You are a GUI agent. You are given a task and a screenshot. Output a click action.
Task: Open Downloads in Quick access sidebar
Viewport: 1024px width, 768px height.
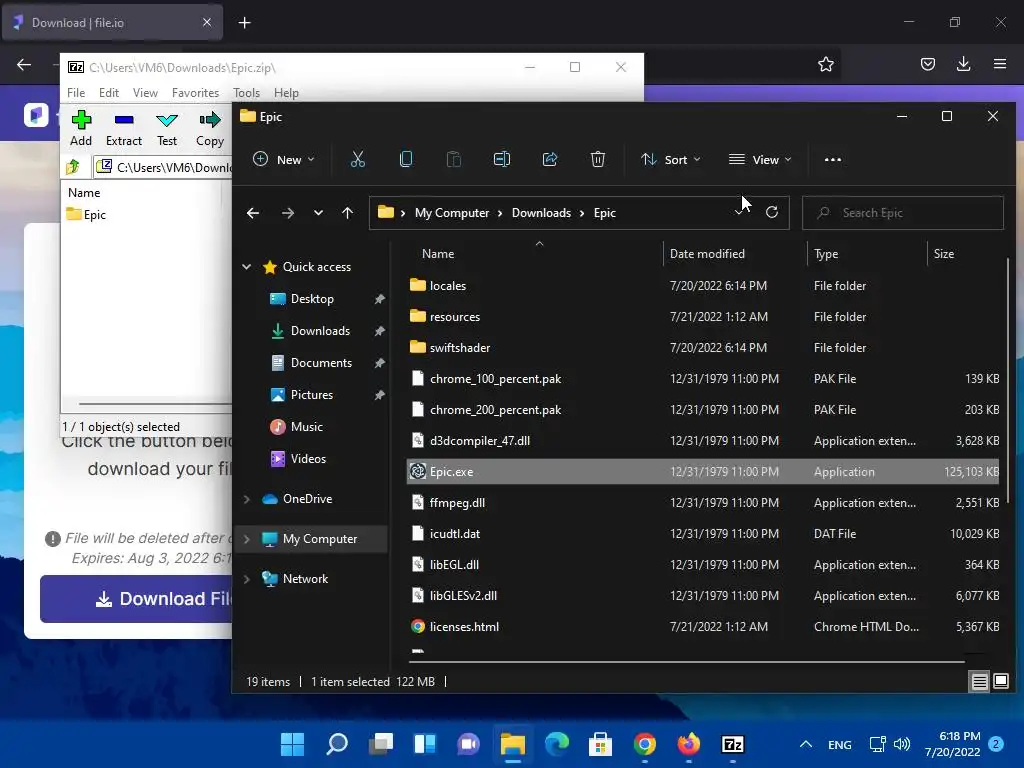click(x=320, y=330)
